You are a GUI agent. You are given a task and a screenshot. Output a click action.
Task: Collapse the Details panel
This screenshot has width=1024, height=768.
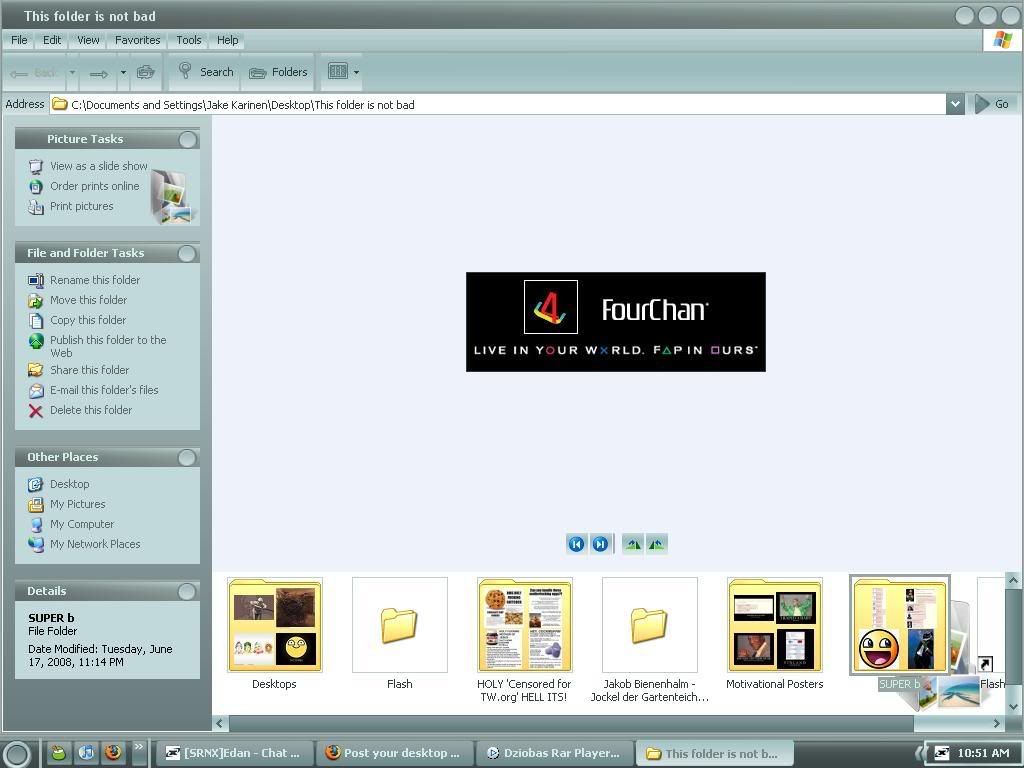pos(187,591)
